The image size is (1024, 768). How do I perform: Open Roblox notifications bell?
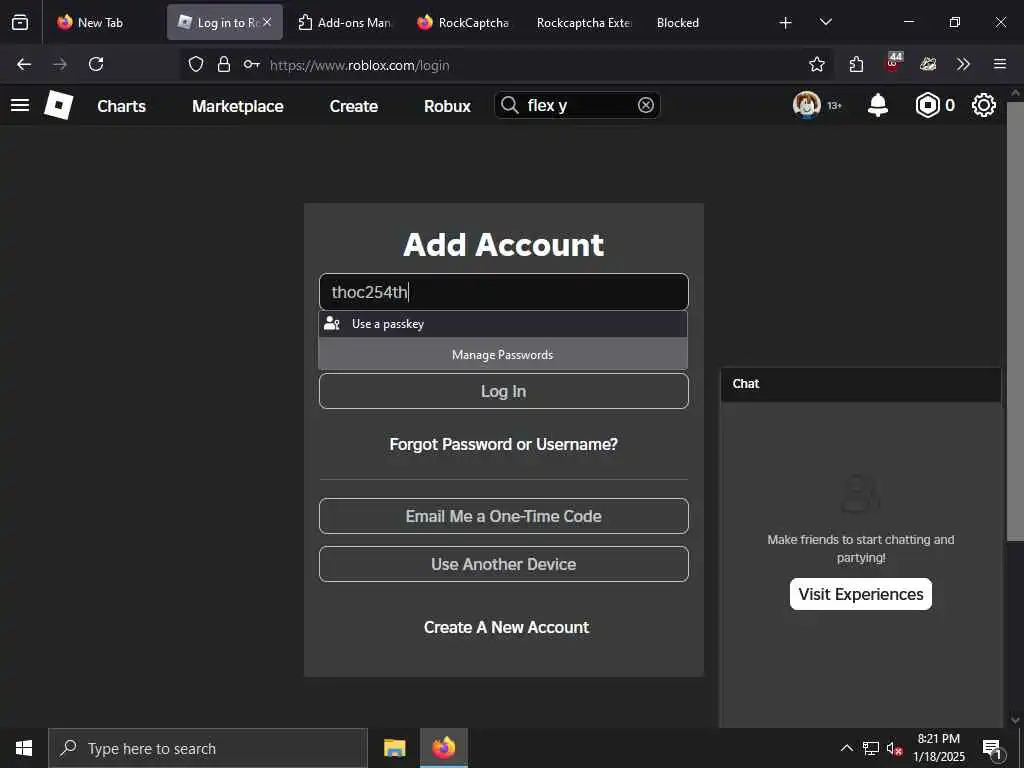pyautogui.click(x=878, y=105)
